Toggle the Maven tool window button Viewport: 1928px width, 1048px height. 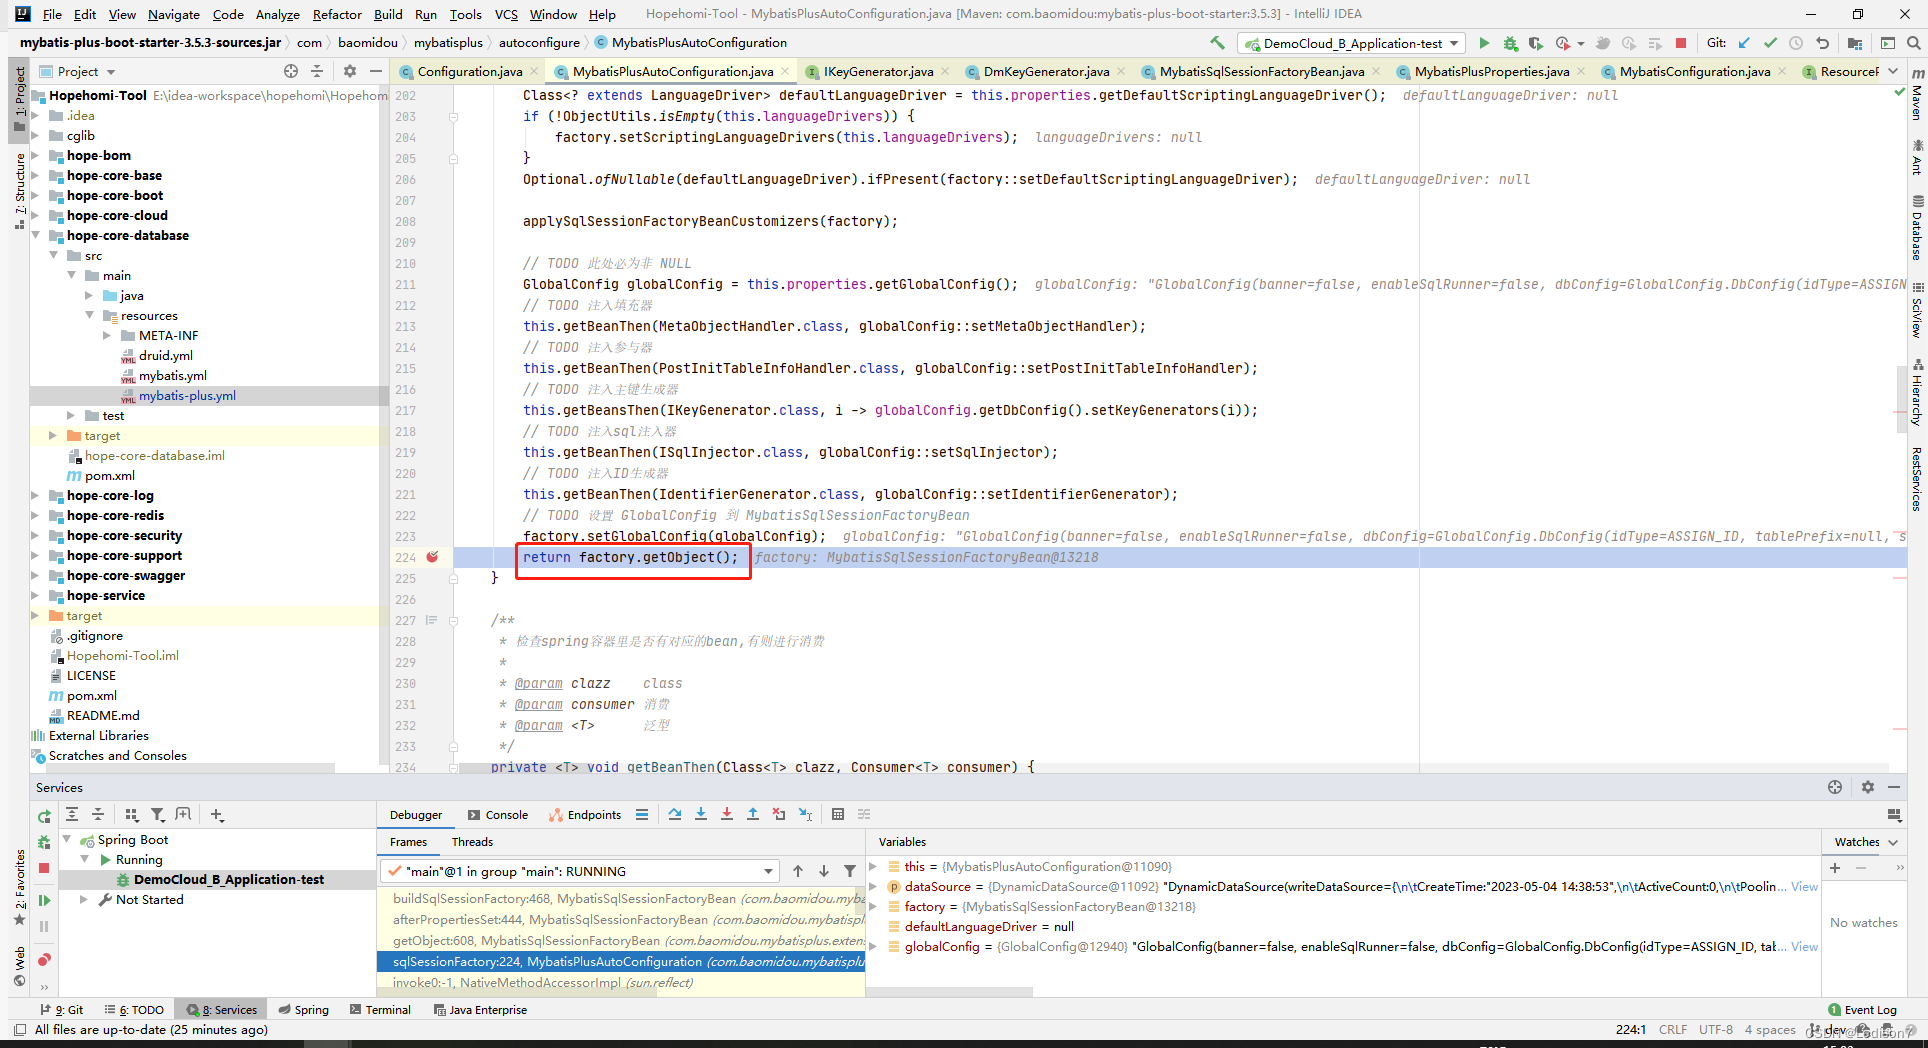[1917, 95]
